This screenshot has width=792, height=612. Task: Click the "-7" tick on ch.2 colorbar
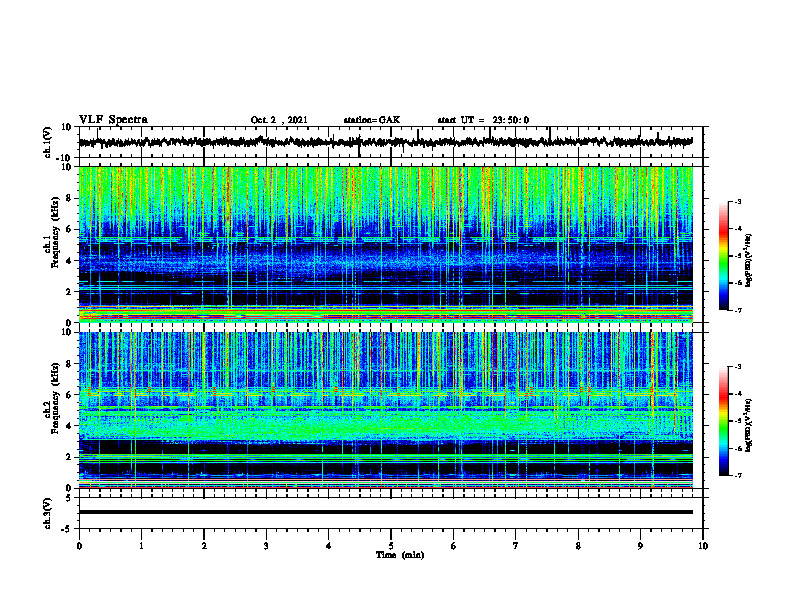click(x=737, y=475)
